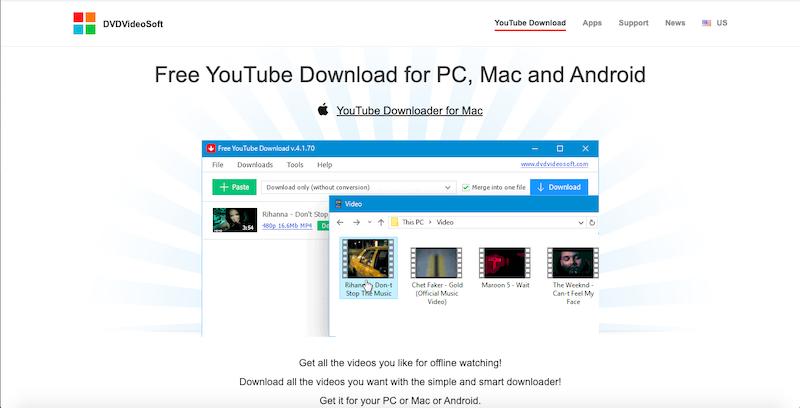Click the Rihanna - Don't Stop title text

coord(295,214)
